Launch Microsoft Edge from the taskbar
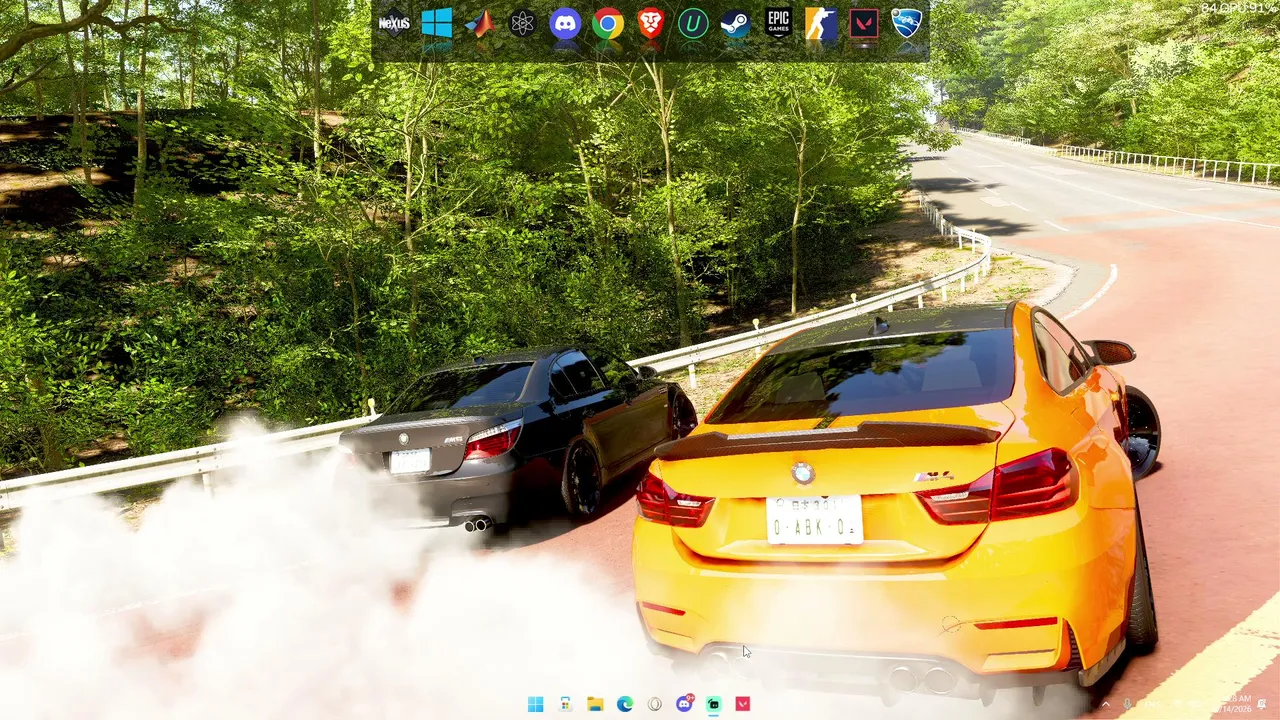The image size is (1280, 720). [x=625, y=704]
